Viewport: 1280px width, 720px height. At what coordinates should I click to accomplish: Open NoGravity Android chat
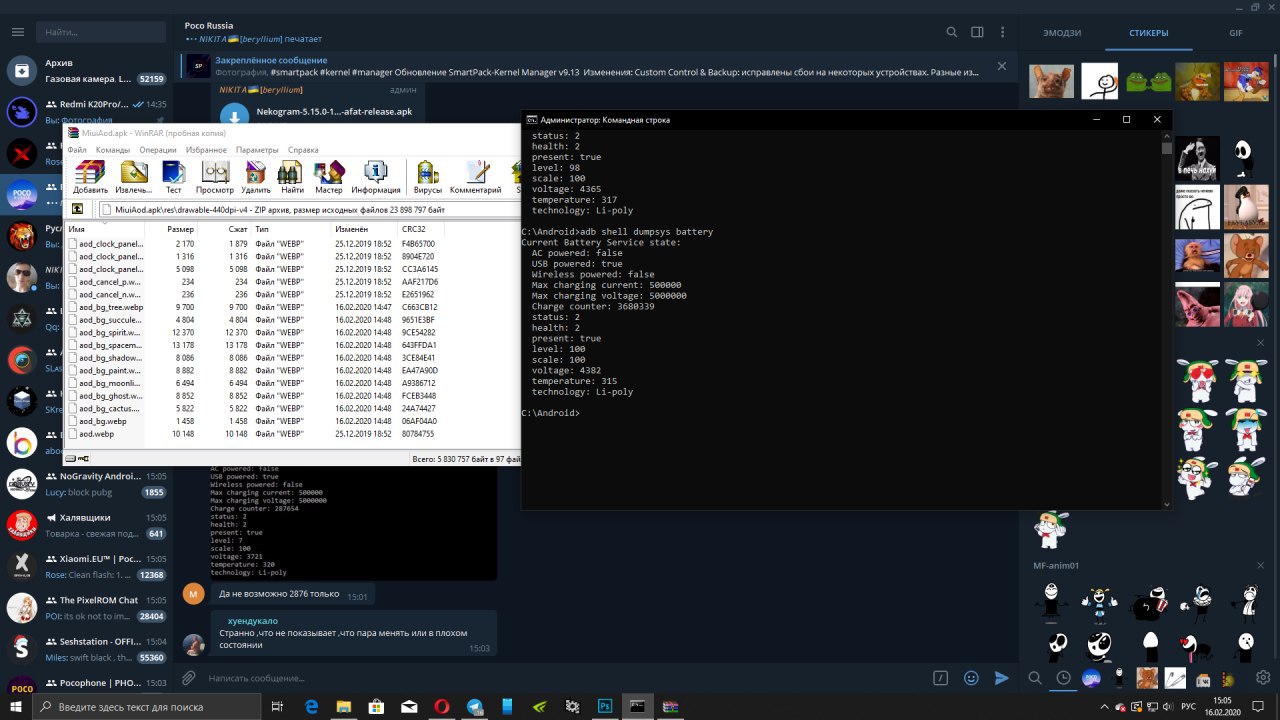(86, 484)
